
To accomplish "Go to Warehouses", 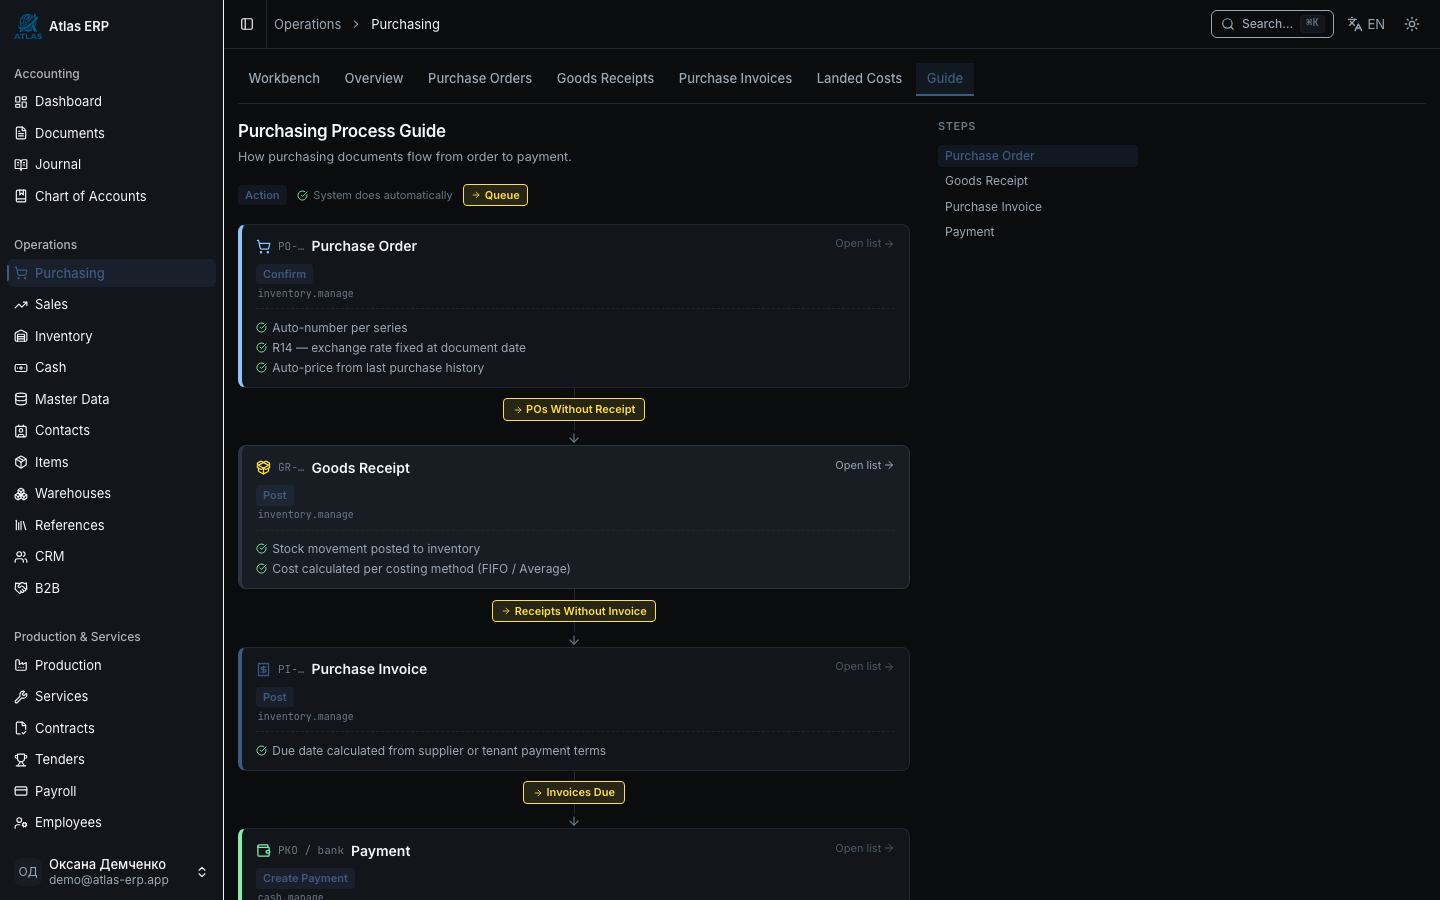I will point(111,493).
